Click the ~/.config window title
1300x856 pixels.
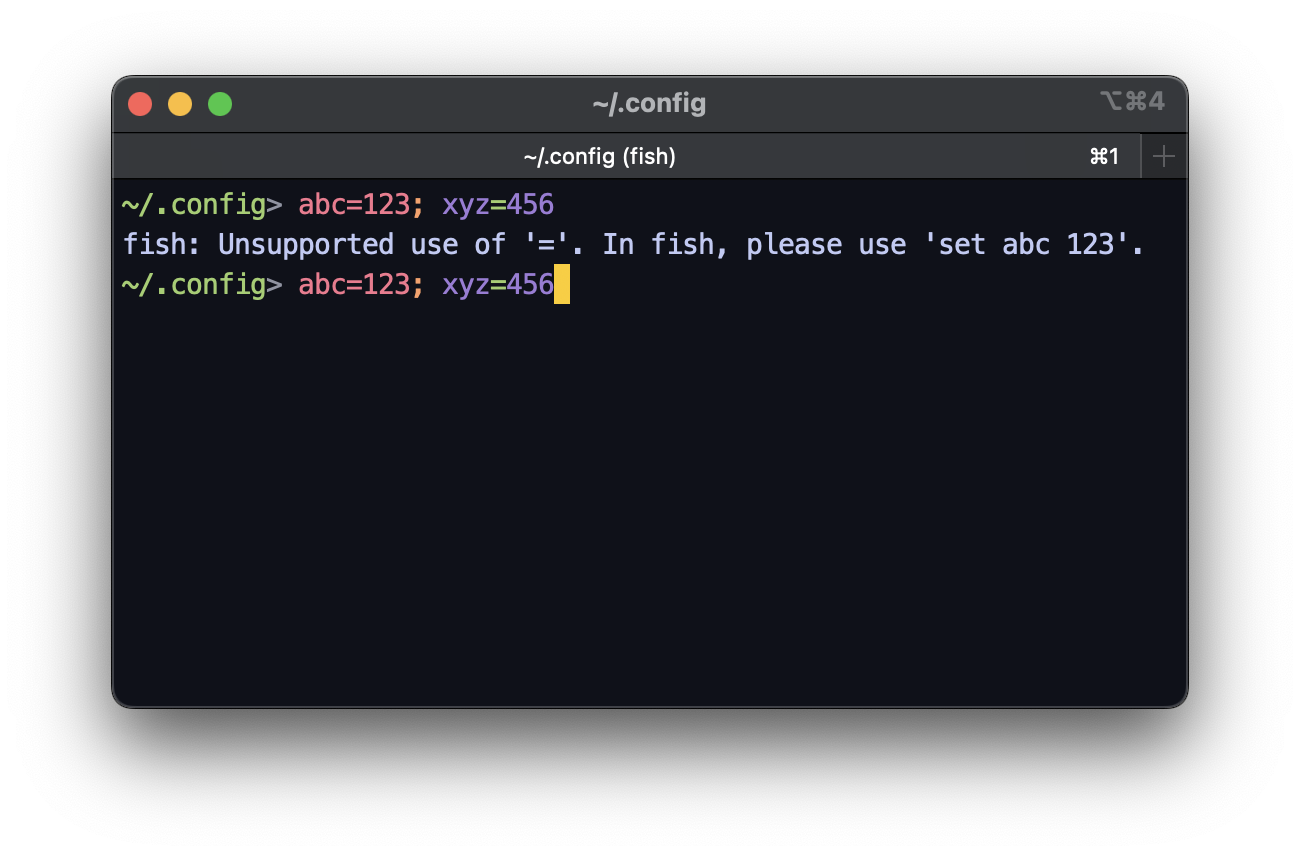[650, 103]
